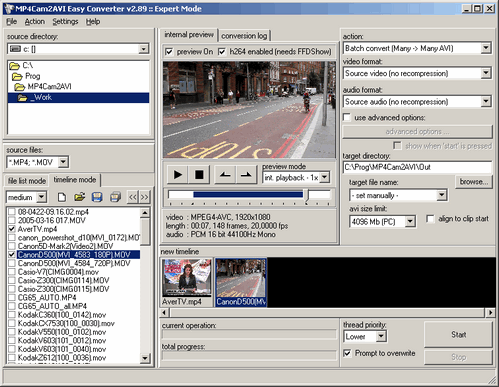Image resolution: width=499 pixels, height=387 pixels.
Task: Toggle the preview On checkbox
Action: tap(169, 52)
